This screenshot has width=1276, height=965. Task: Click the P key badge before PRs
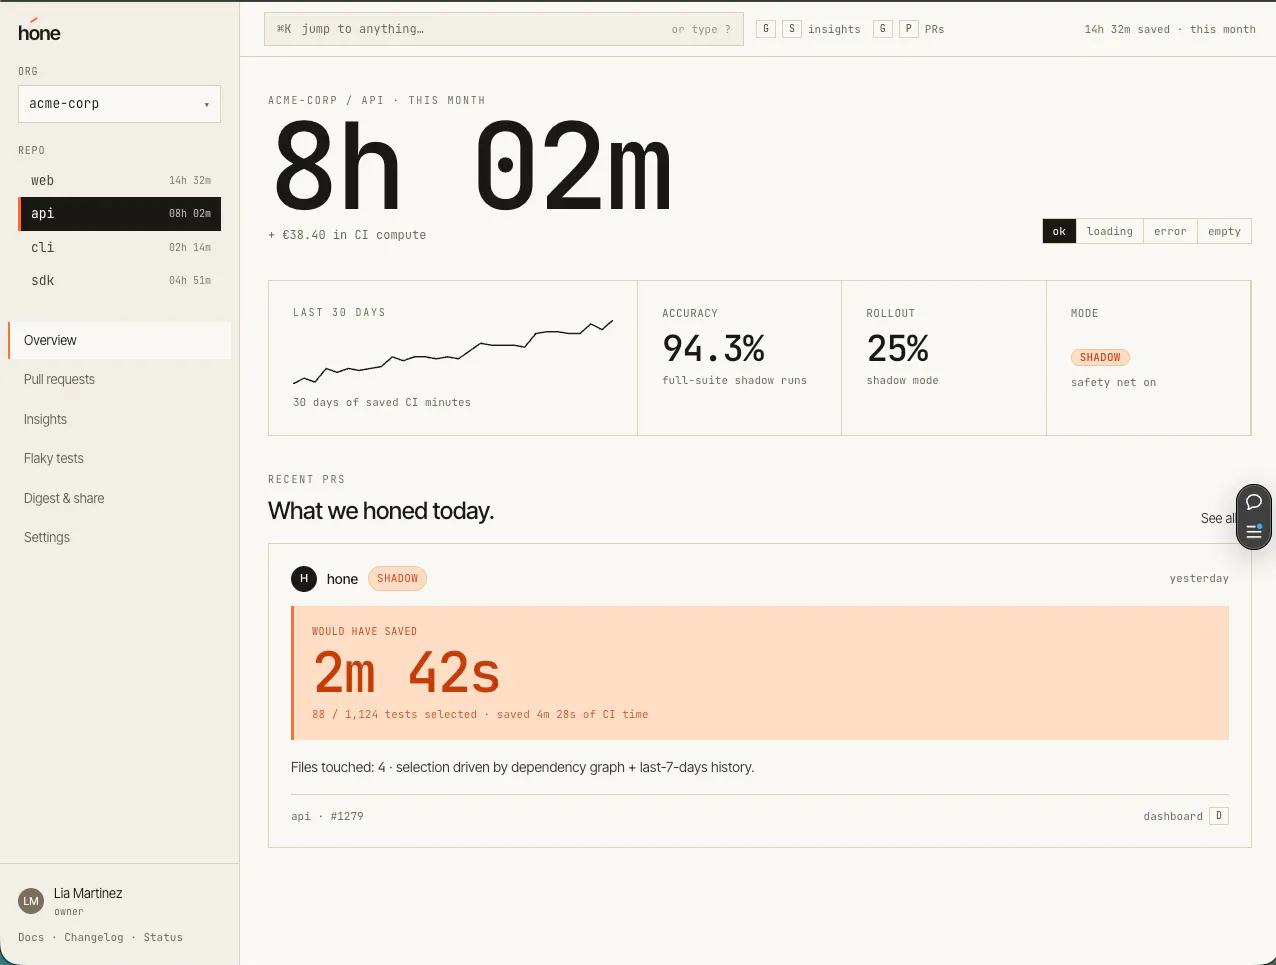[x=908, y=29]
